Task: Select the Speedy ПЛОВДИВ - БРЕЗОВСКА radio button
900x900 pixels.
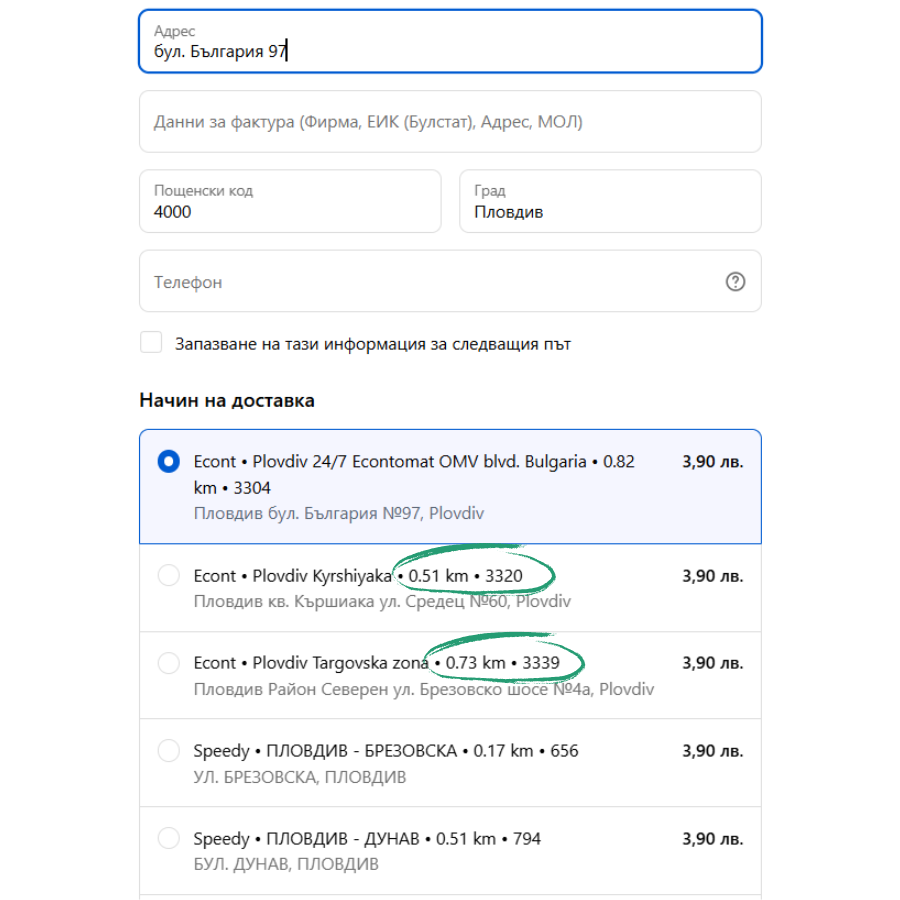Action: pos(169,750)
